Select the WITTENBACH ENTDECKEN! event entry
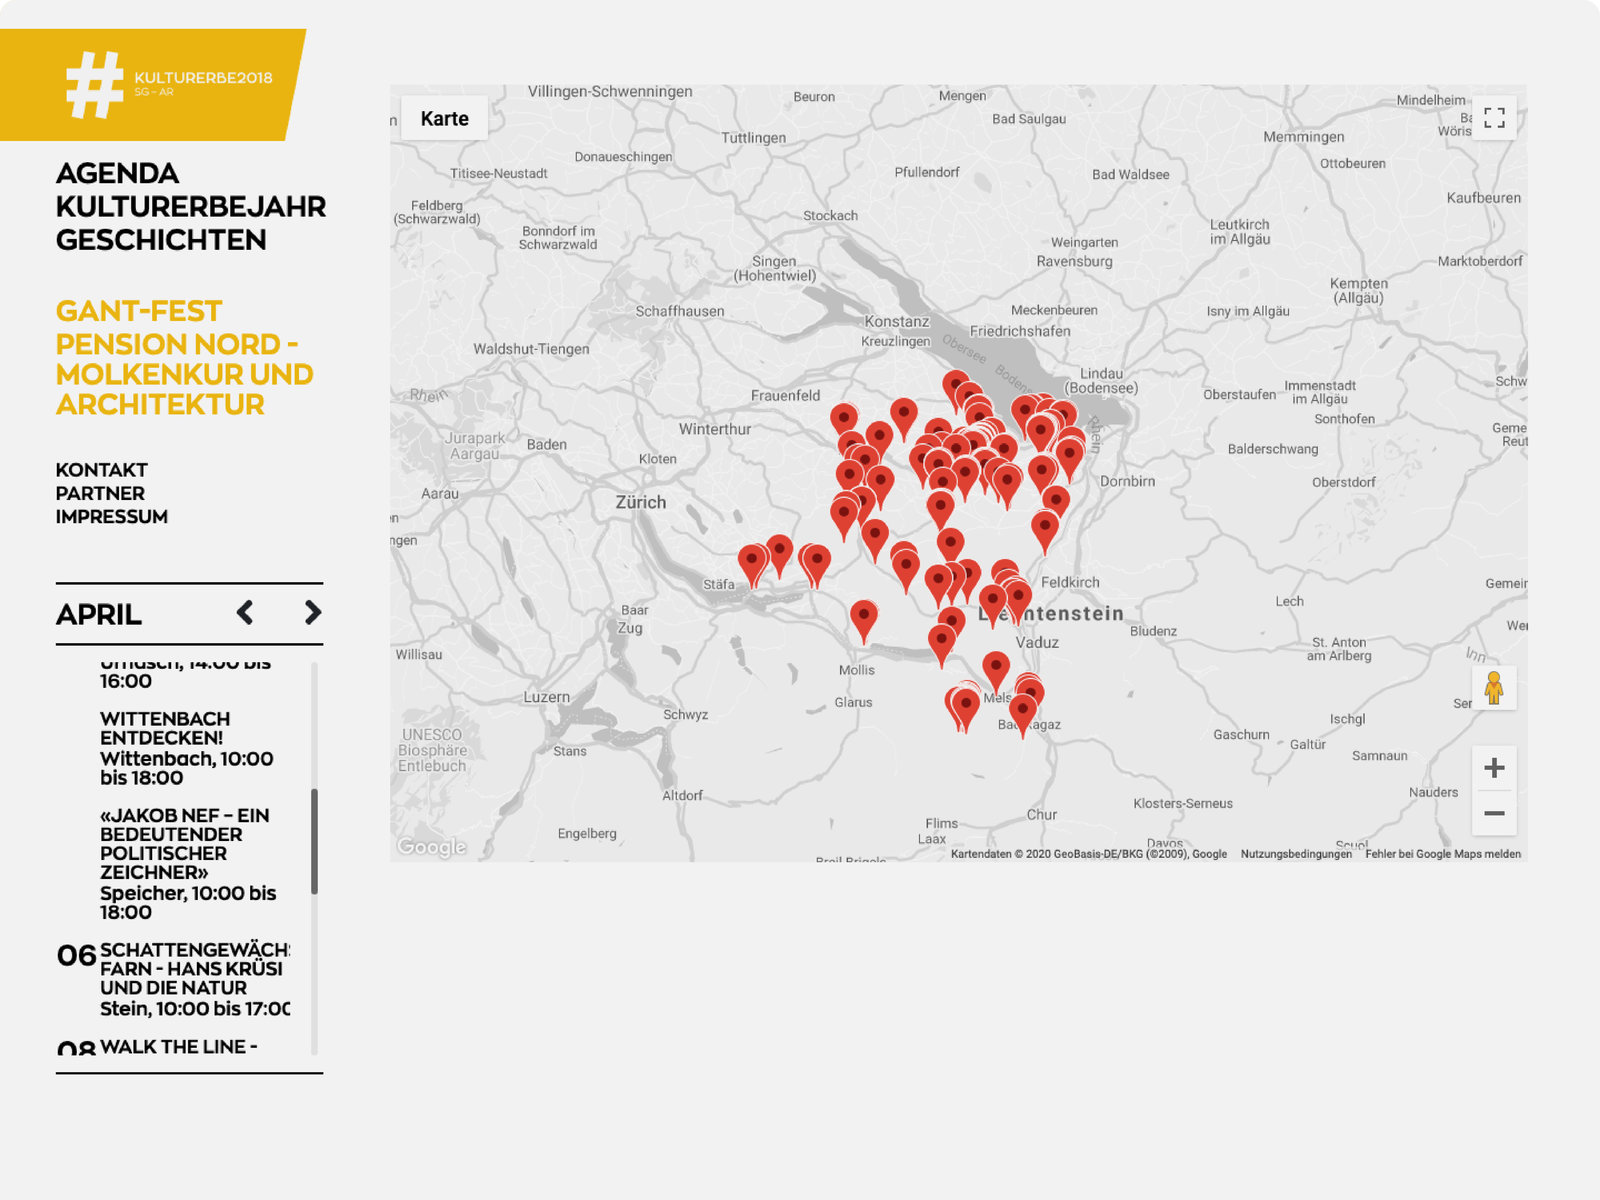 click(x=165, y=730)
